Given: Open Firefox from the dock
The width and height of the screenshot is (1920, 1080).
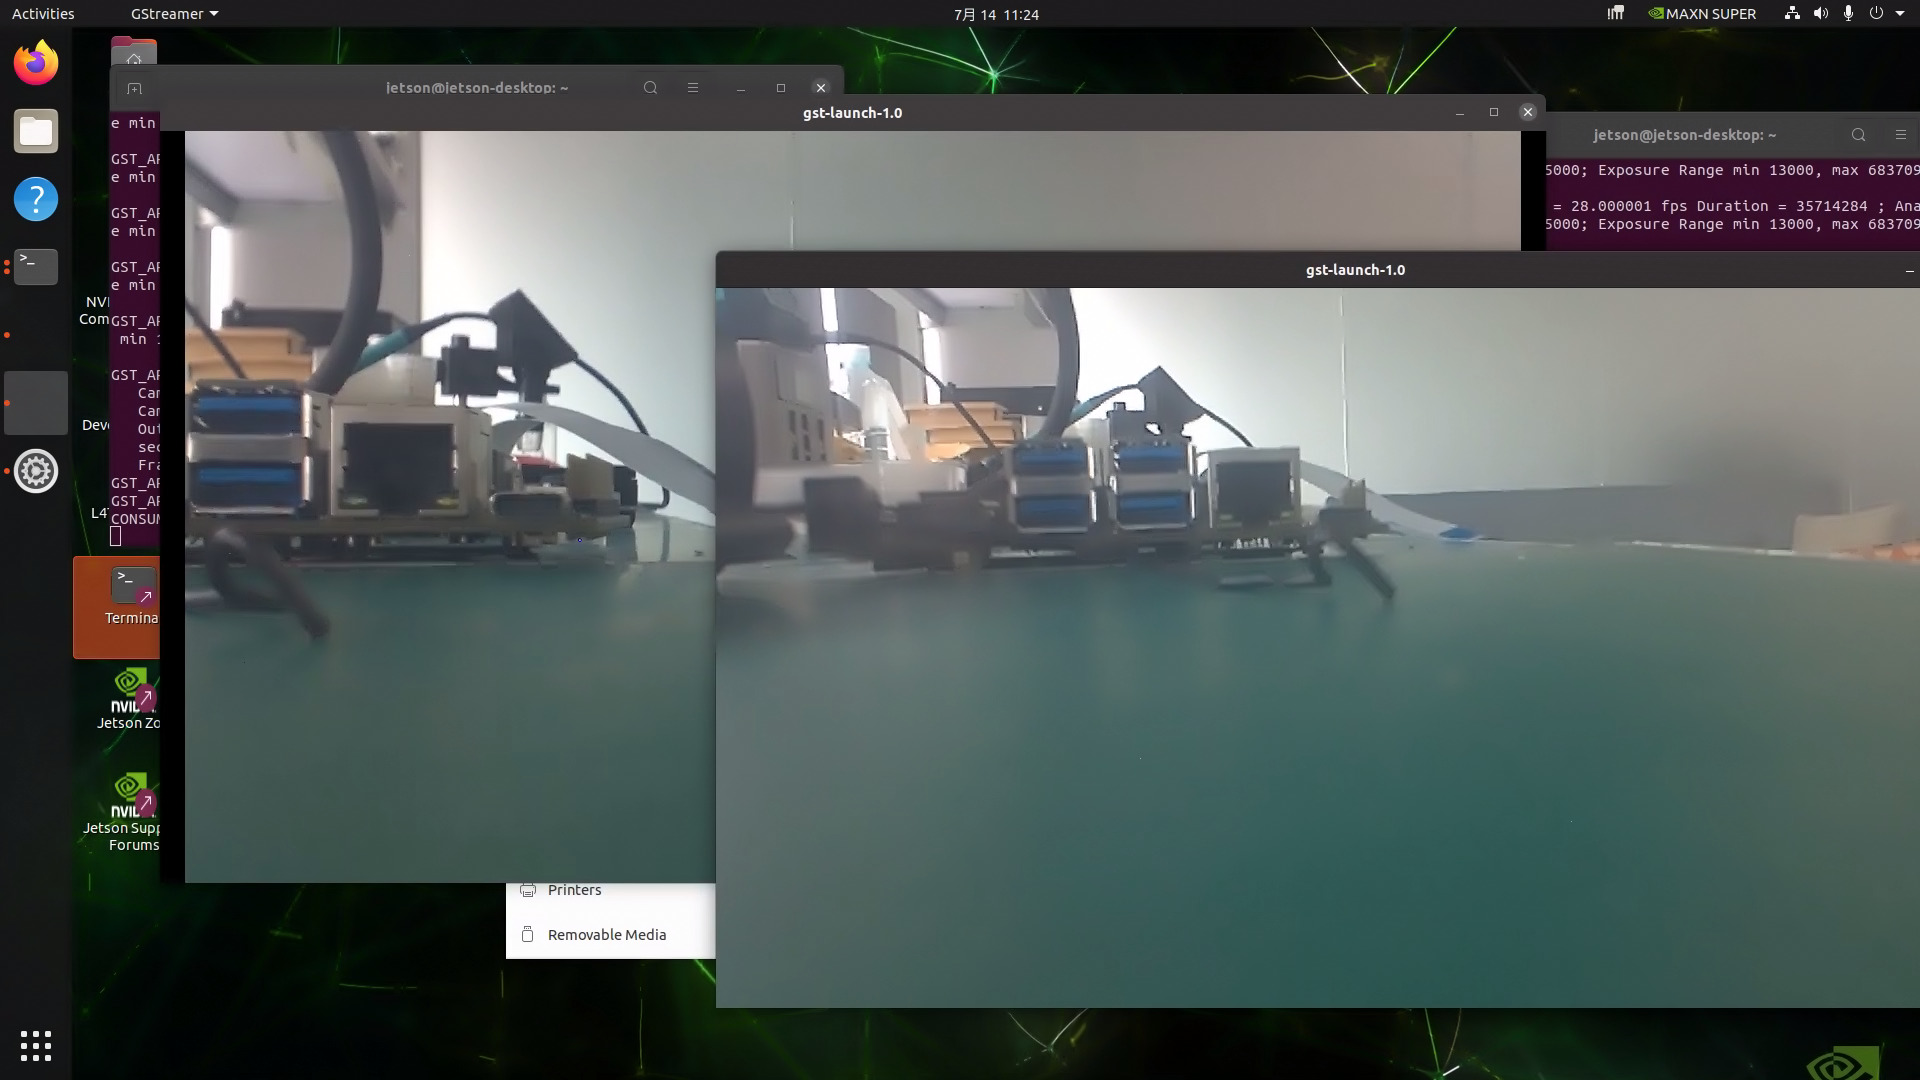Looking at the screenshot, I should 36,63.
